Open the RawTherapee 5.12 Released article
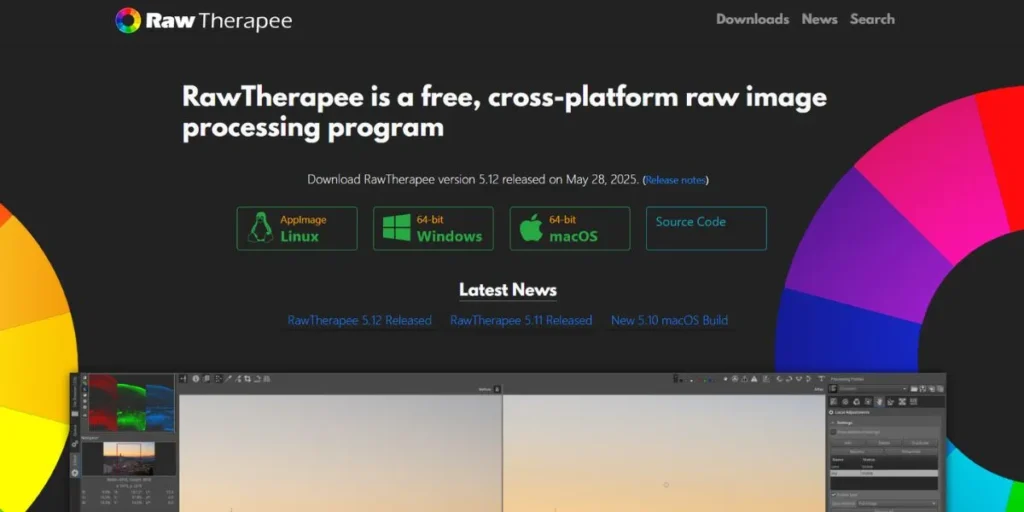Image resolution: width=1024 pixels, height=512 pixels. tap(359, 321)
